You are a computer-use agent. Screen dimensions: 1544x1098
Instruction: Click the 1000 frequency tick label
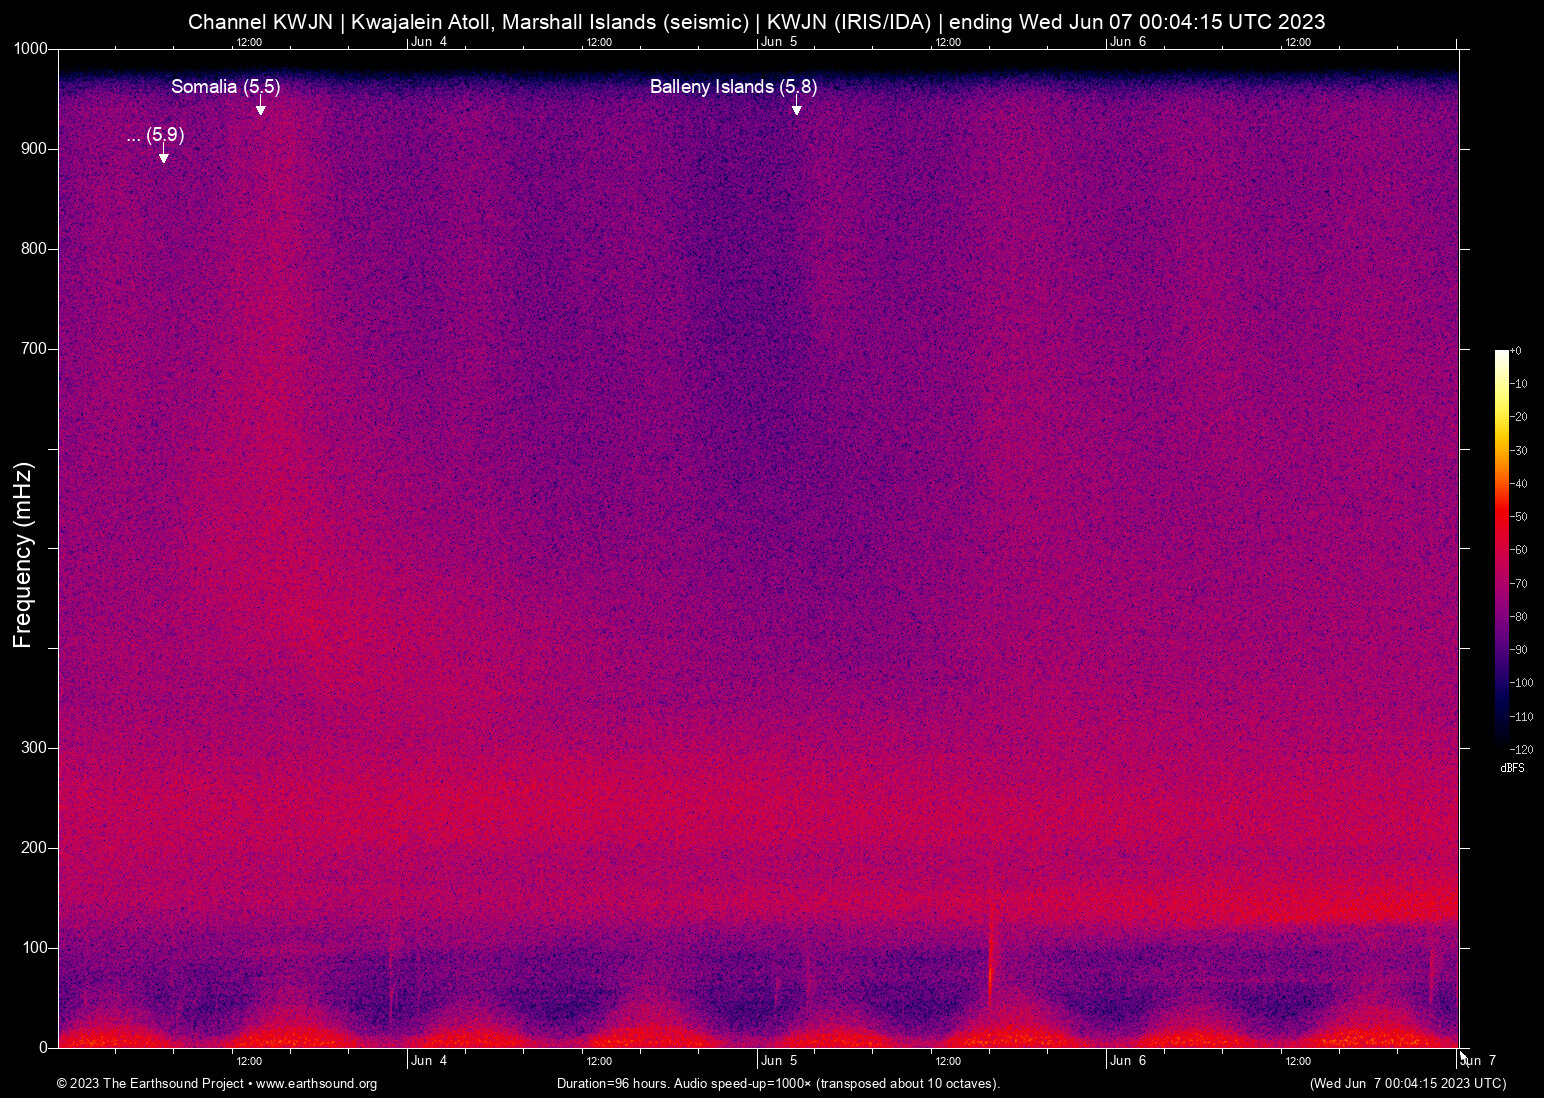point(30,47)
